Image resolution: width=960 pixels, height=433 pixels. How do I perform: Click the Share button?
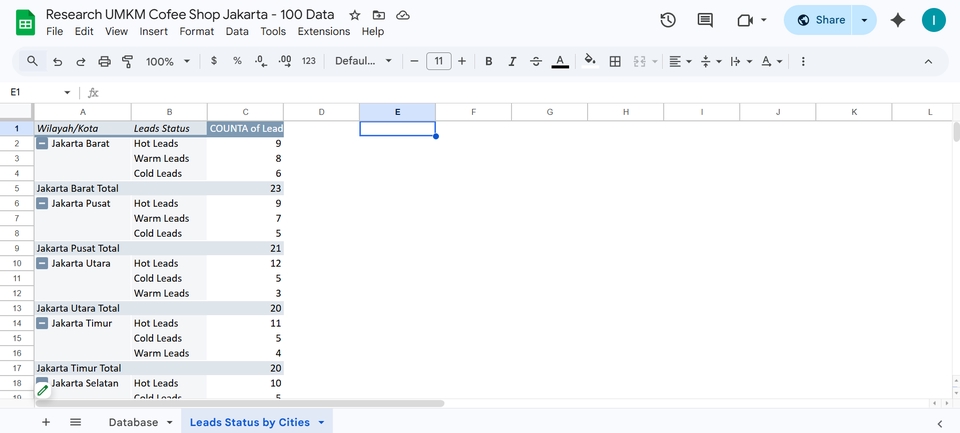(820, 20)
